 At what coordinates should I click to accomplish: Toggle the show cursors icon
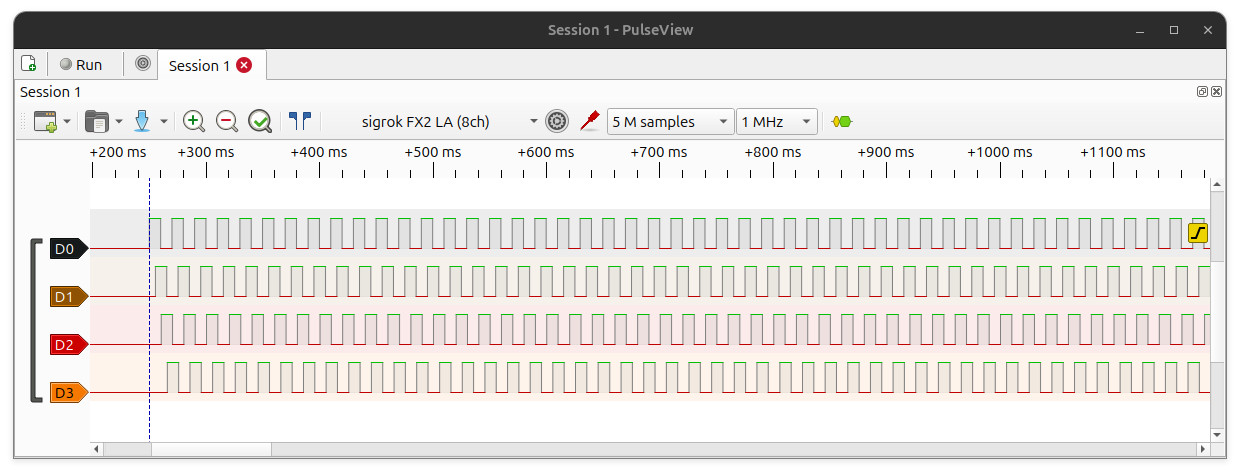coord(299,121)
